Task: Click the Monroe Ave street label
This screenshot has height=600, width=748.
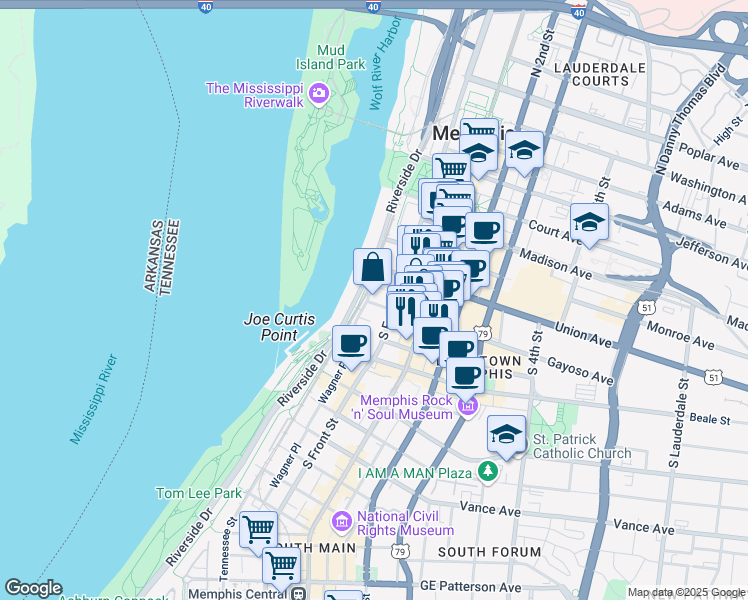Action: [x=680, y=335]
